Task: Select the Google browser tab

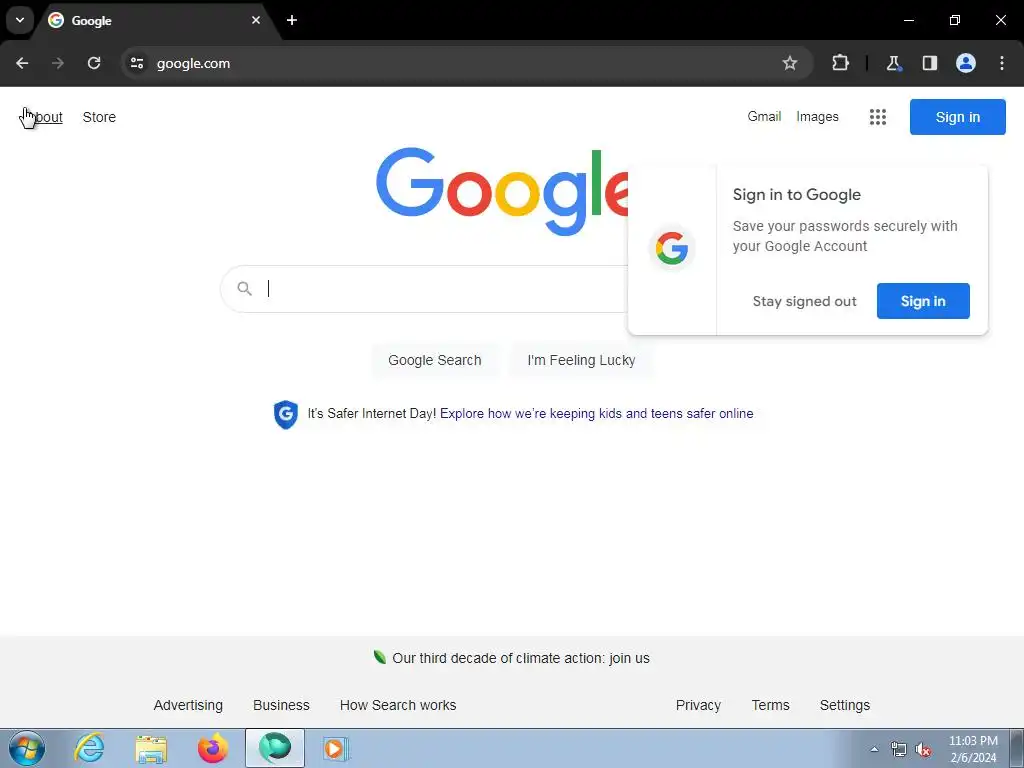Action: [155, 20]
